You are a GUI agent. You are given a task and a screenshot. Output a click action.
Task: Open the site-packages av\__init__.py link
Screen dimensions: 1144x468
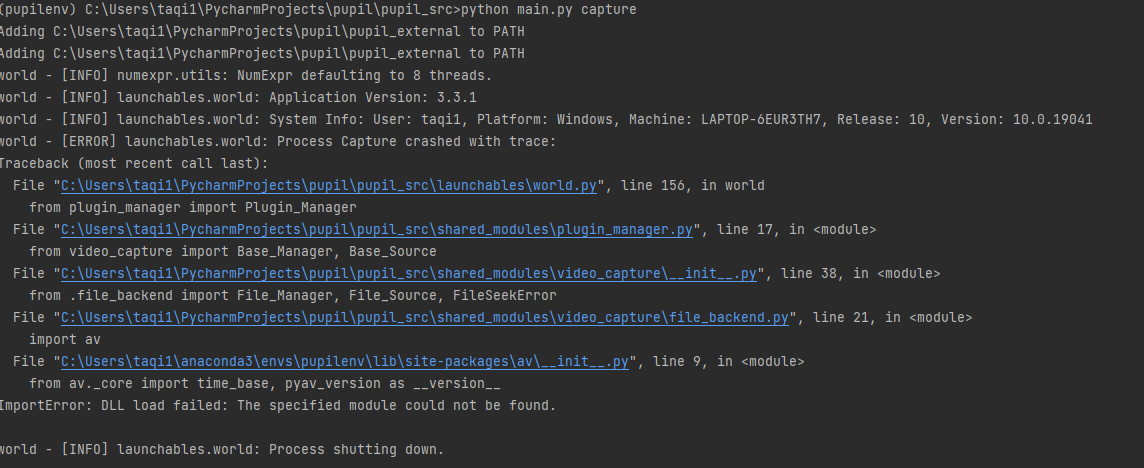[x=344, y=361]
